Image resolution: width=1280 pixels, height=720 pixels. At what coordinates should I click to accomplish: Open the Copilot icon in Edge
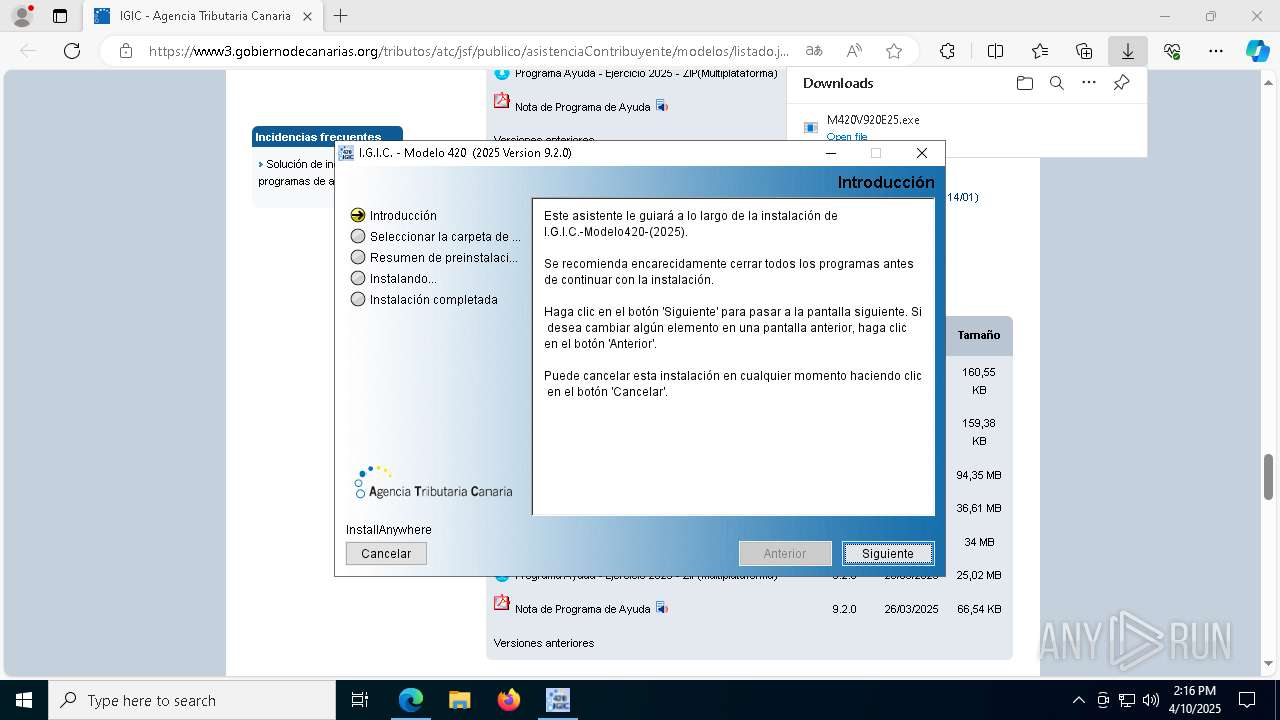tap(1257, 51)
